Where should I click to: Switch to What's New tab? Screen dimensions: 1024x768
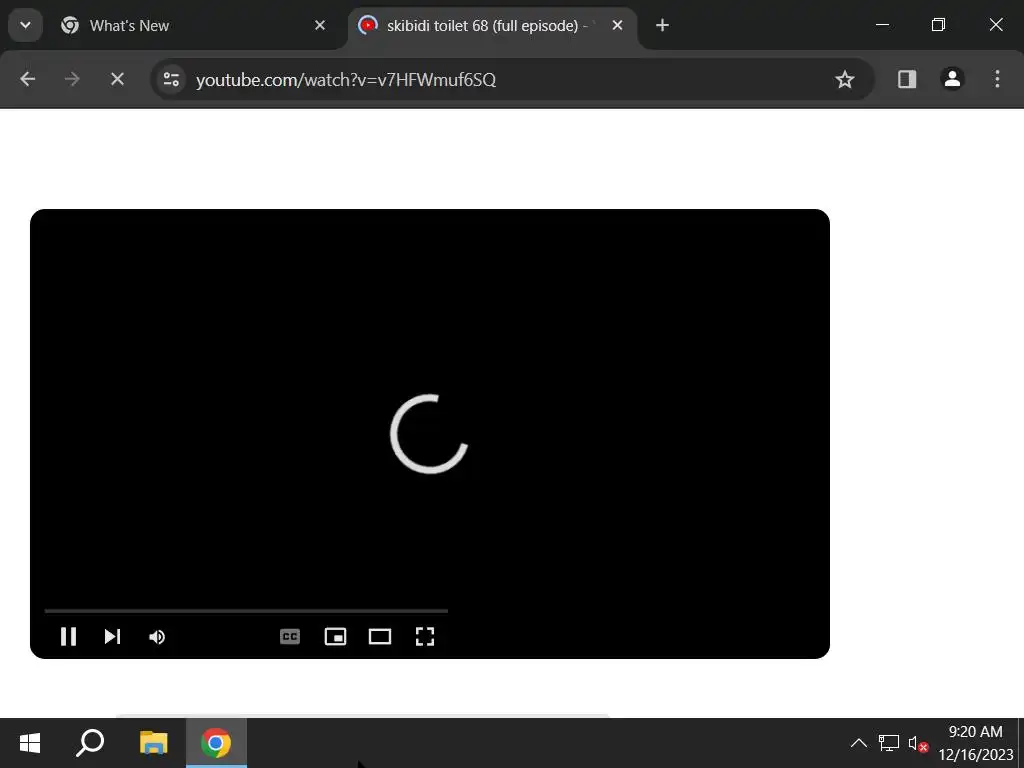pyautogui.click(x=193, y=25)
